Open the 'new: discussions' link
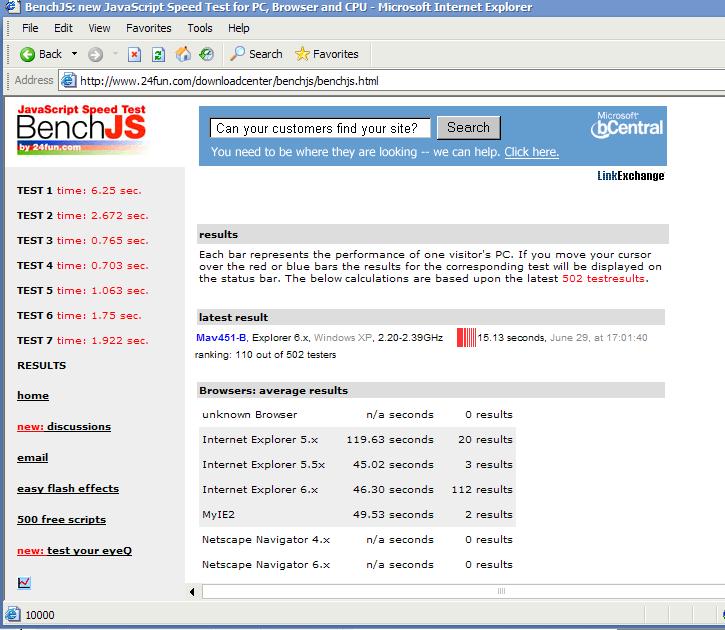The image size is (725, 630). coord(64,427)
